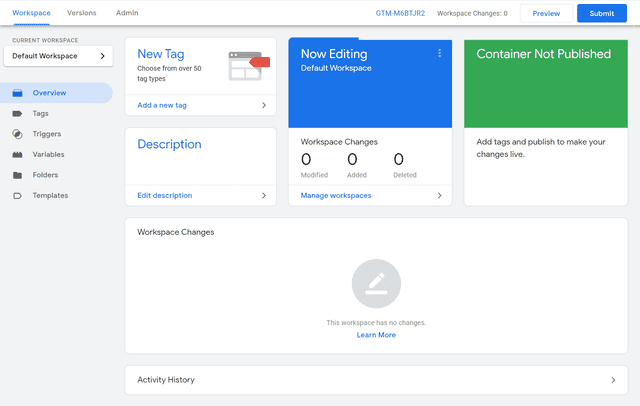Screen dimensions: 640x406
Task: Switch to the Versions tab
Action: click(x=82, y=13)
